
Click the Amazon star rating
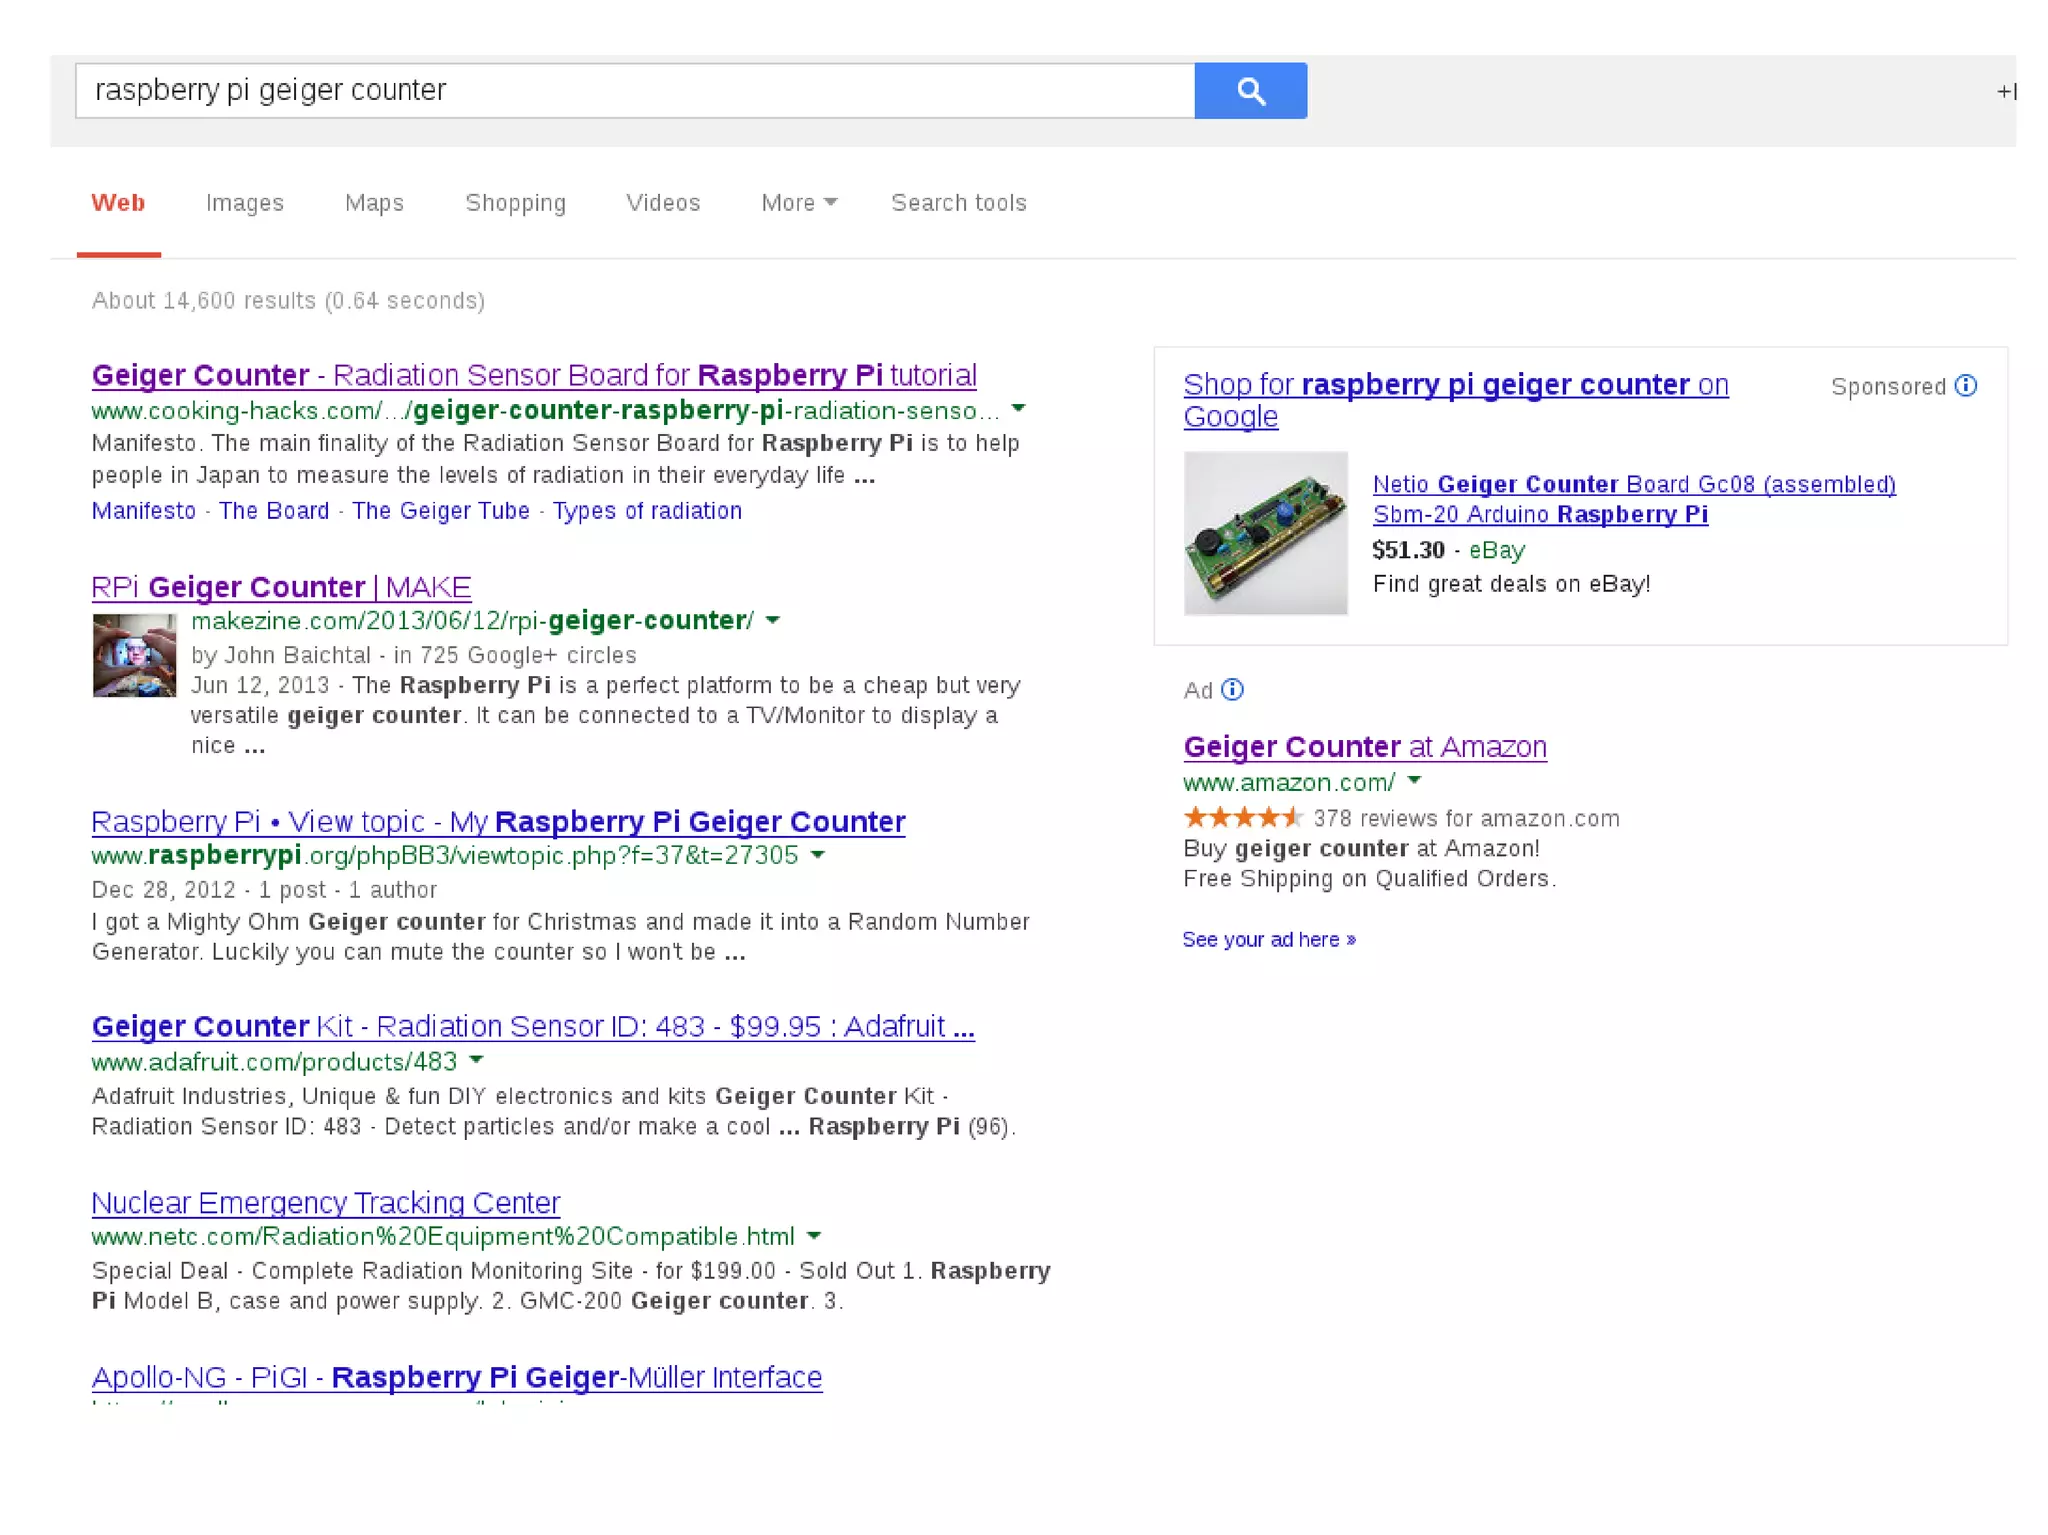click(1242, 818)
